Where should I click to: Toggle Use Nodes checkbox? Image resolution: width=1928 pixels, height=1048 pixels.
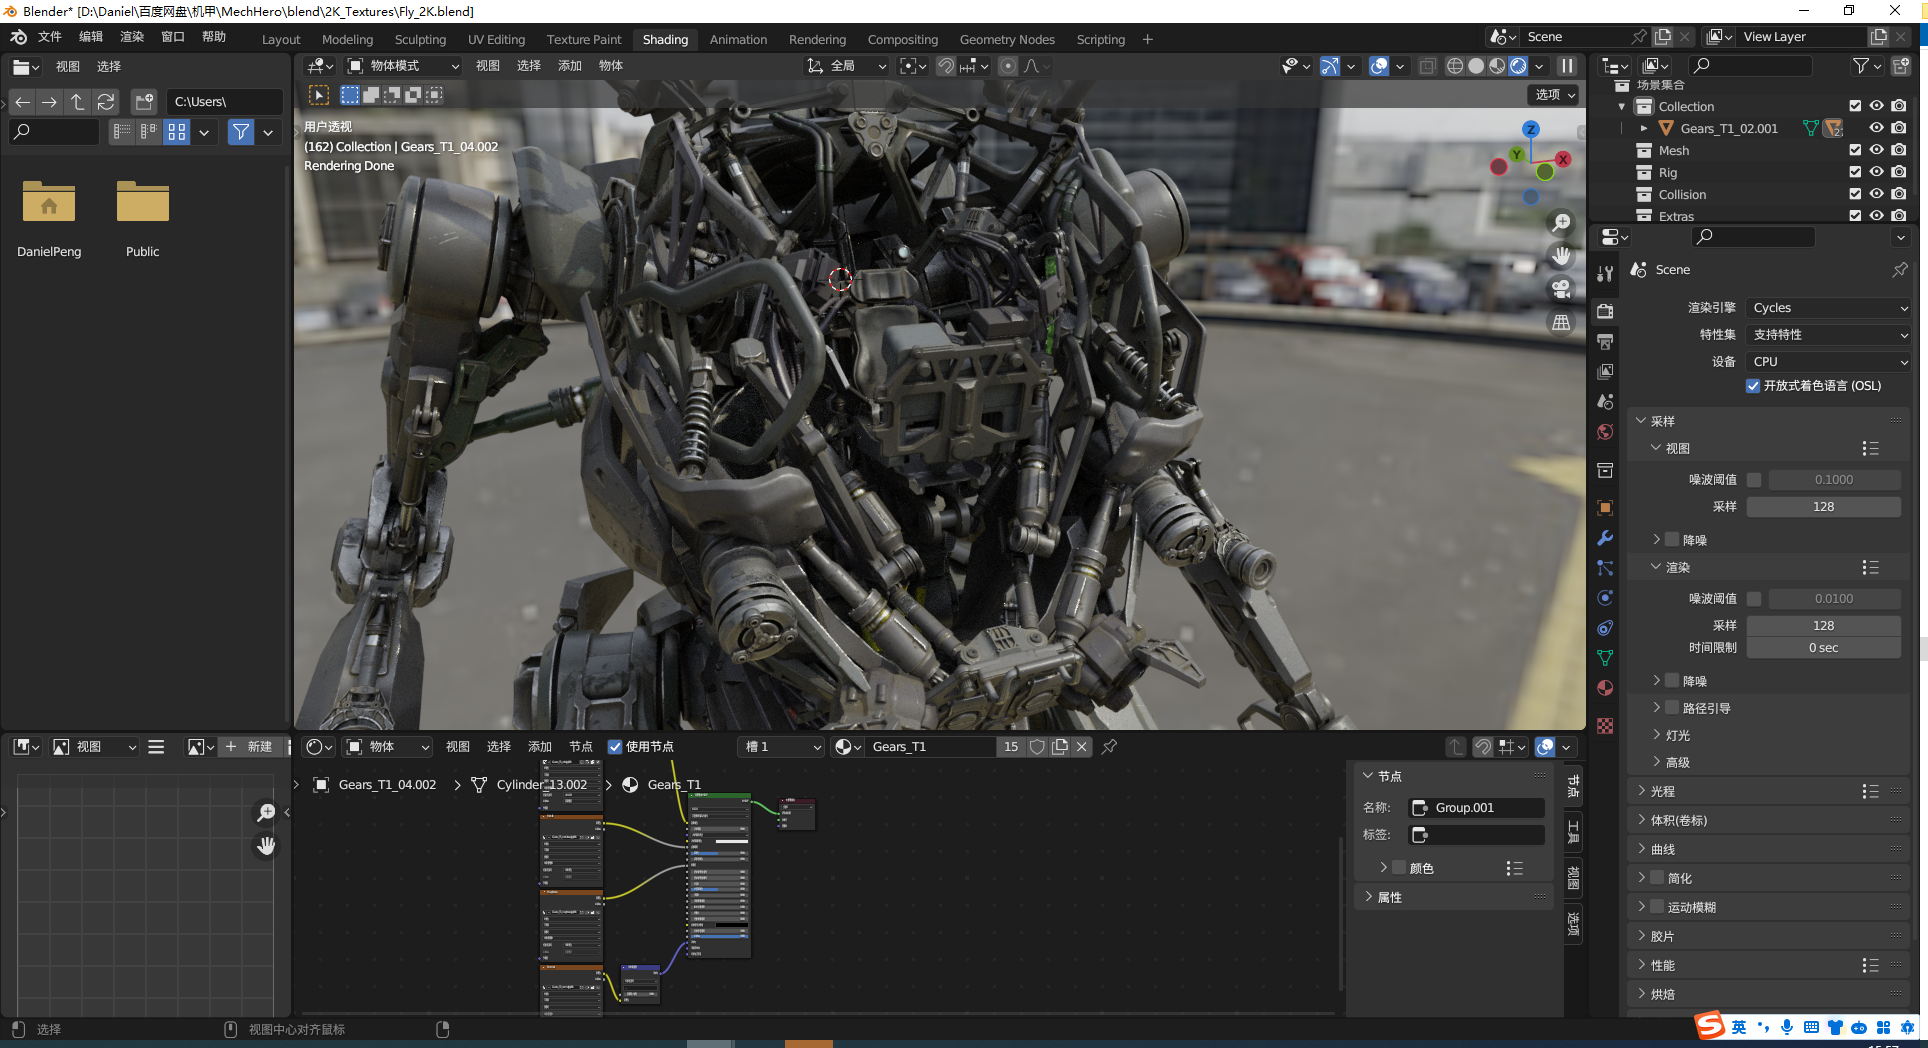(615, 747)
